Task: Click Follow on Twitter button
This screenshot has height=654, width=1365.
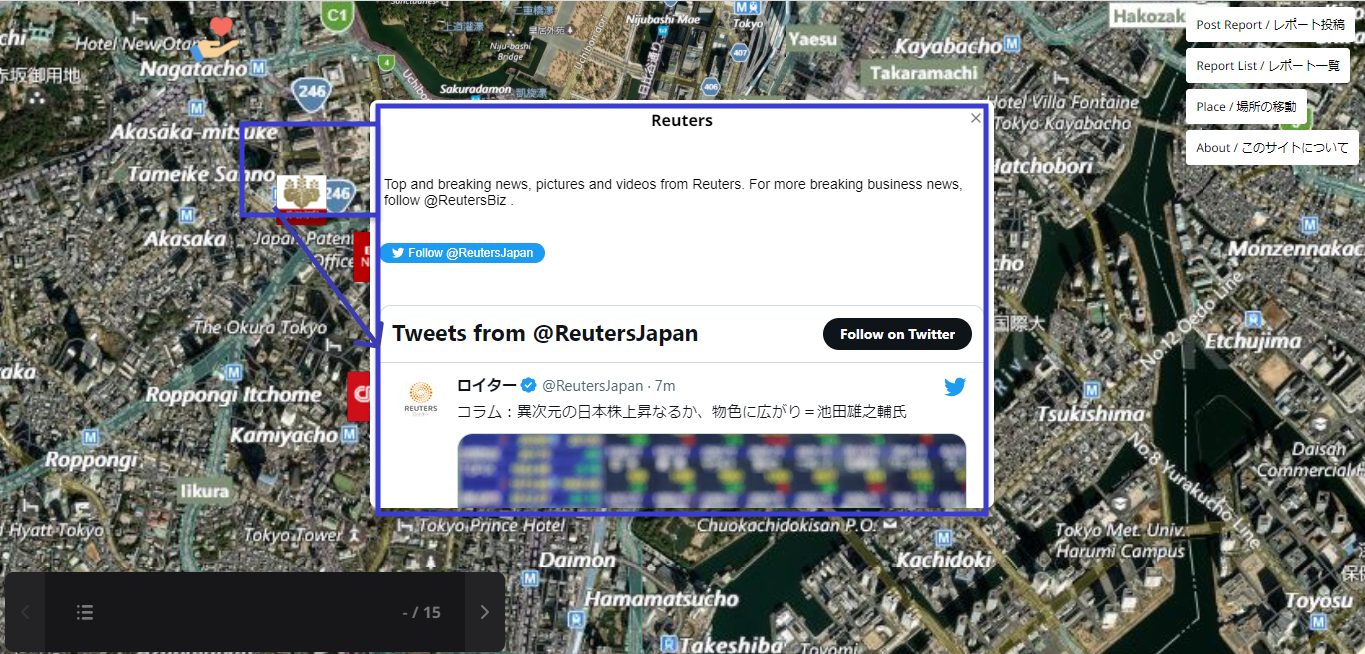Action: pos(897,334)
